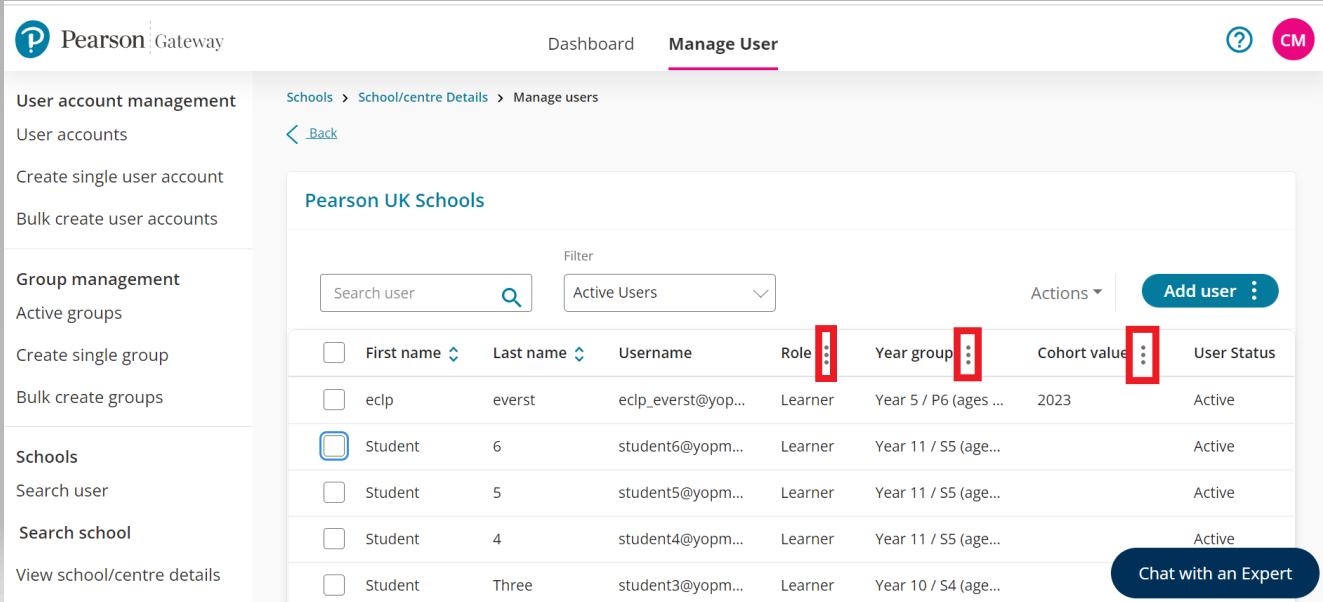Open the help question mark icon
Screen dimensions: 1323x602
(1239, 39)
